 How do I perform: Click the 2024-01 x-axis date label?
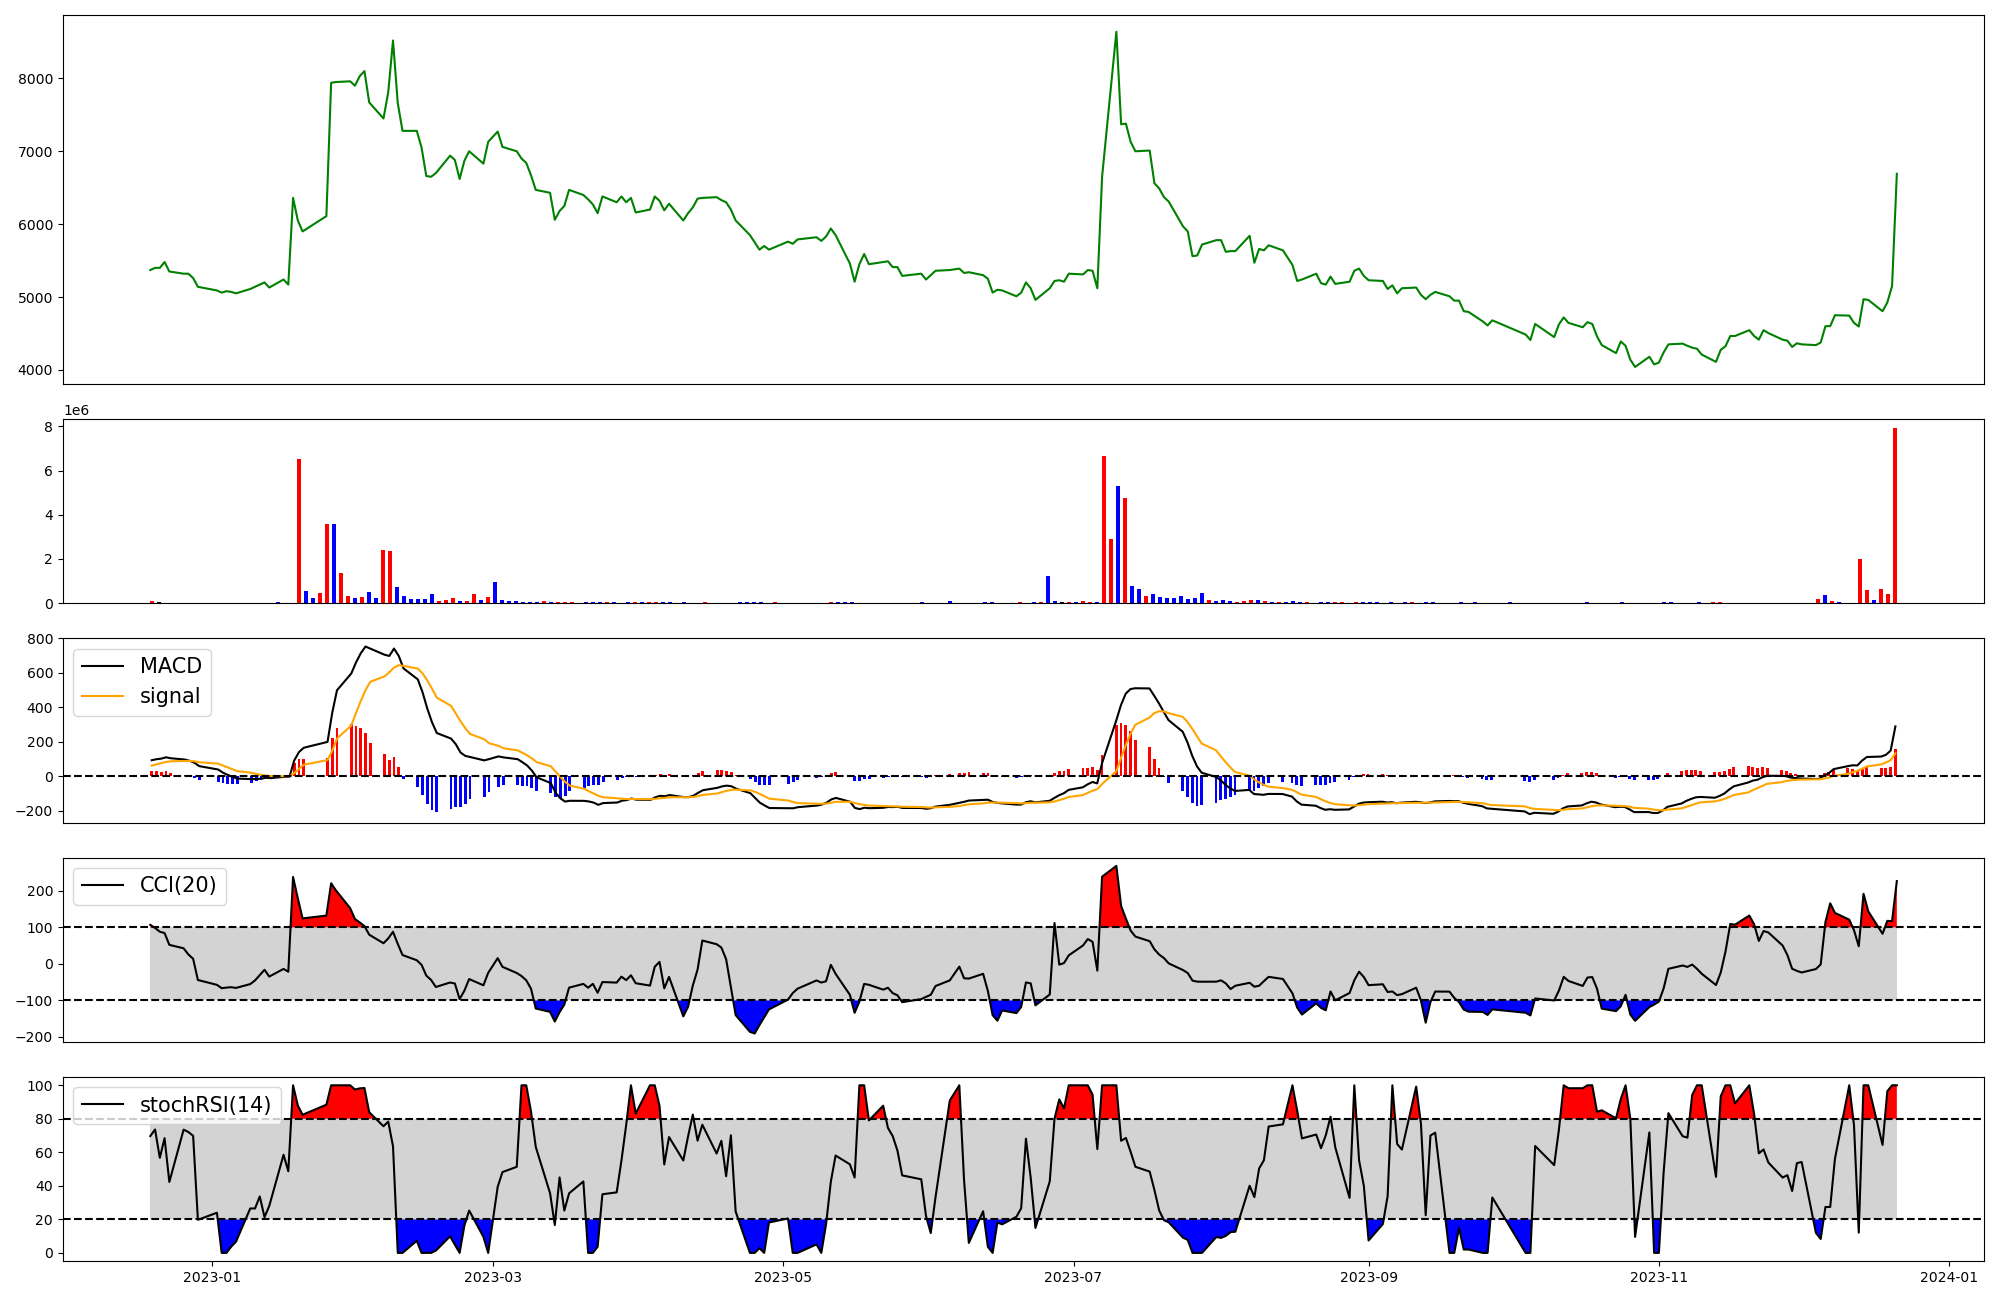[x=1949, y=1276]
